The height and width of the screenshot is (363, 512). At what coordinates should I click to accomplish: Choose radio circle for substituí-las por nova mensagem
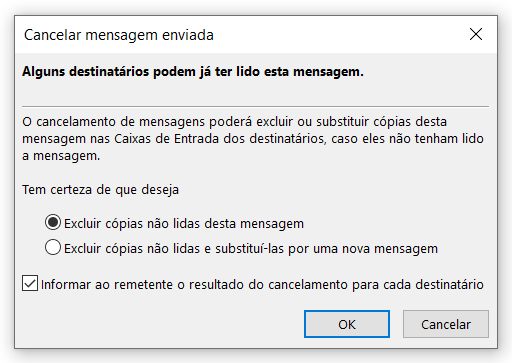click(x=53, y=248)
